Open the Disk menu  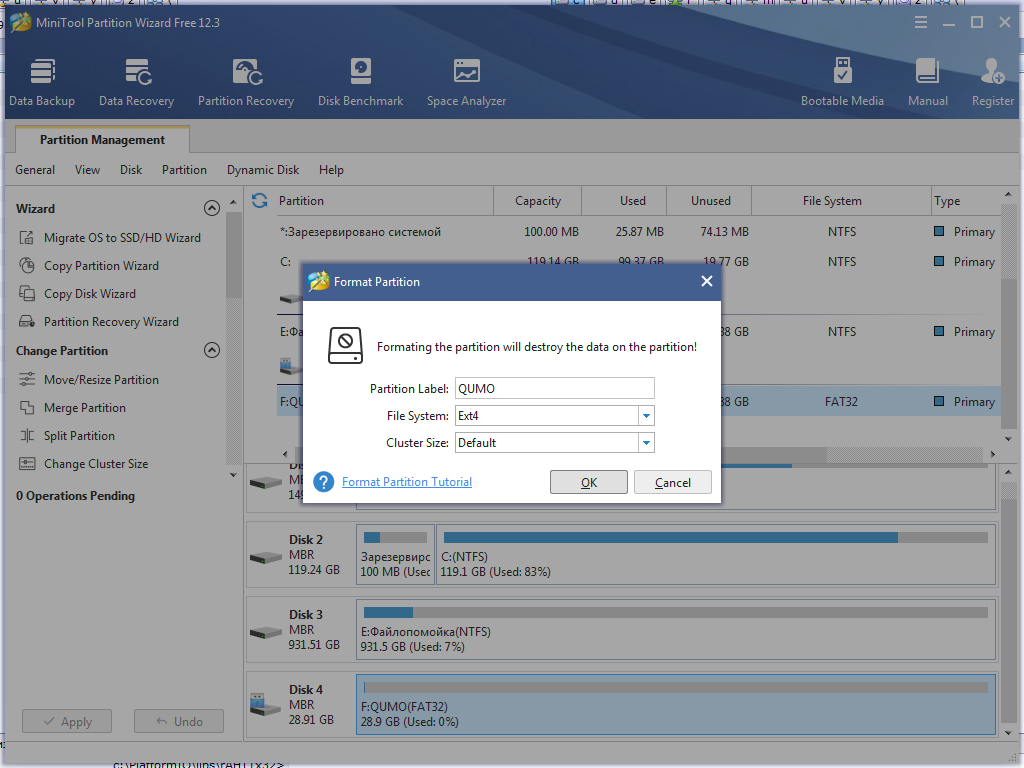[131, 170]
